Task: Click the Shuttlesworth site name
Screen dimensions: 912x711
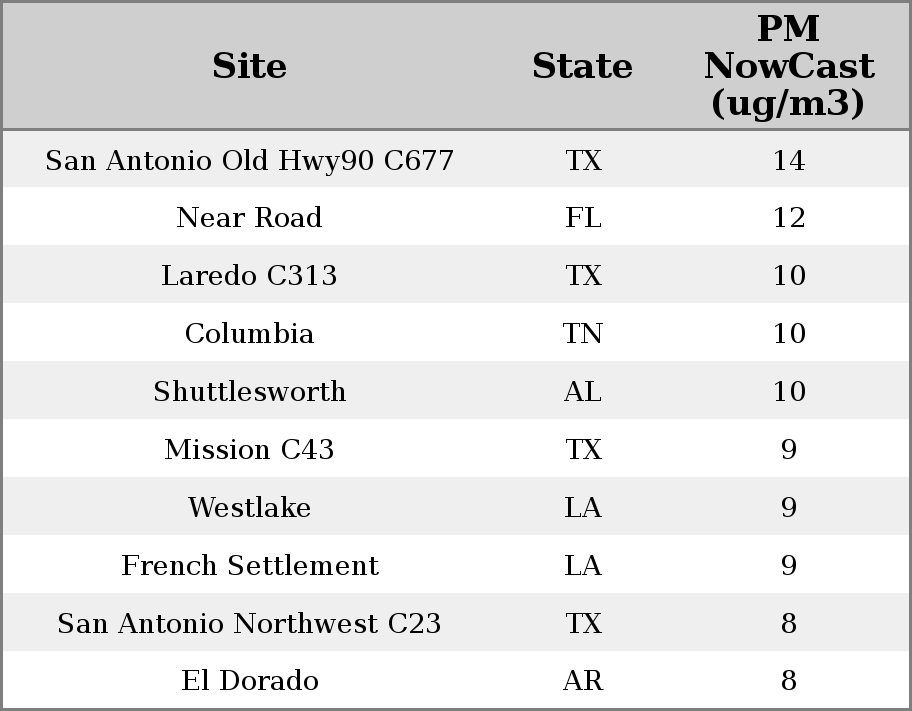Action: 250,391
